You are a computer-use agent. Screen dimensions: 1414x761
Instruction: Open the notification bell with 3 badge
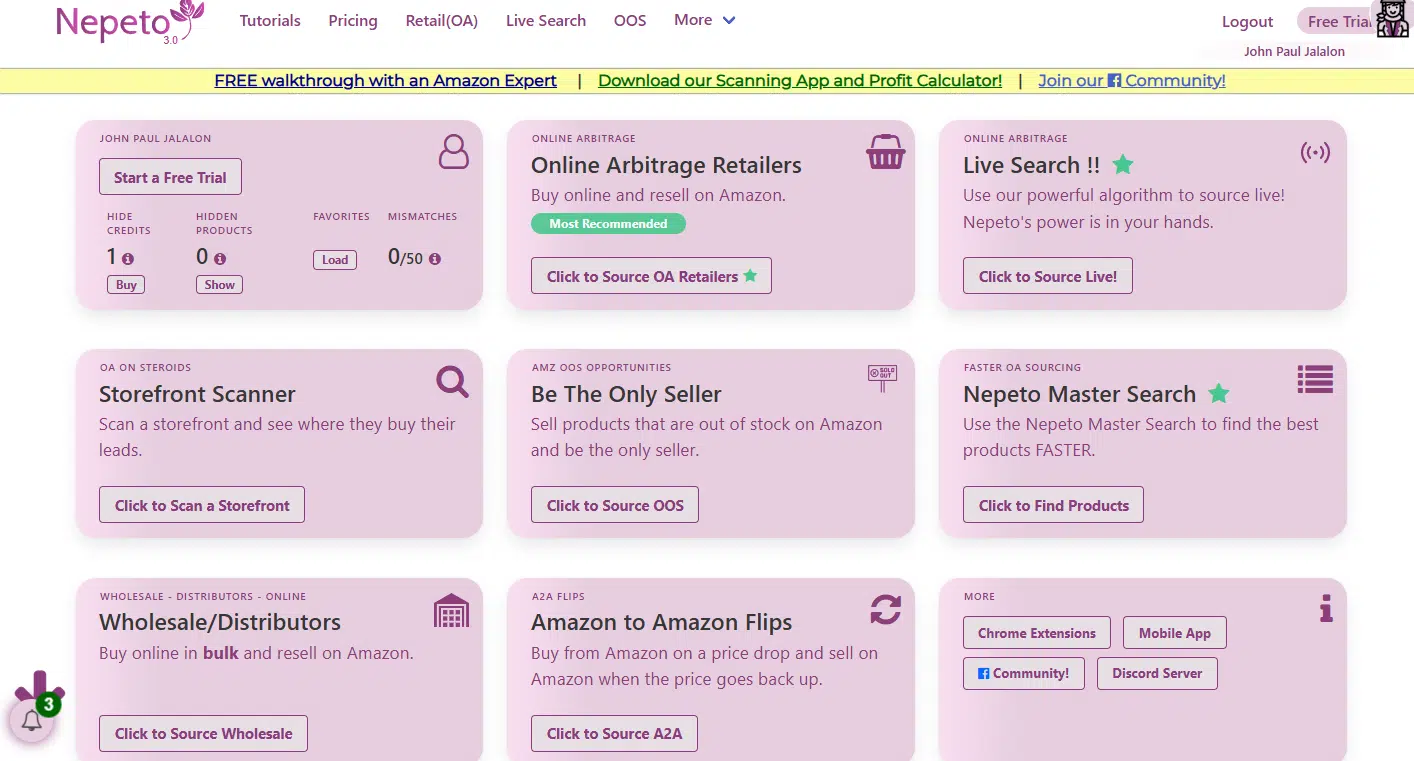click(32, 721)
